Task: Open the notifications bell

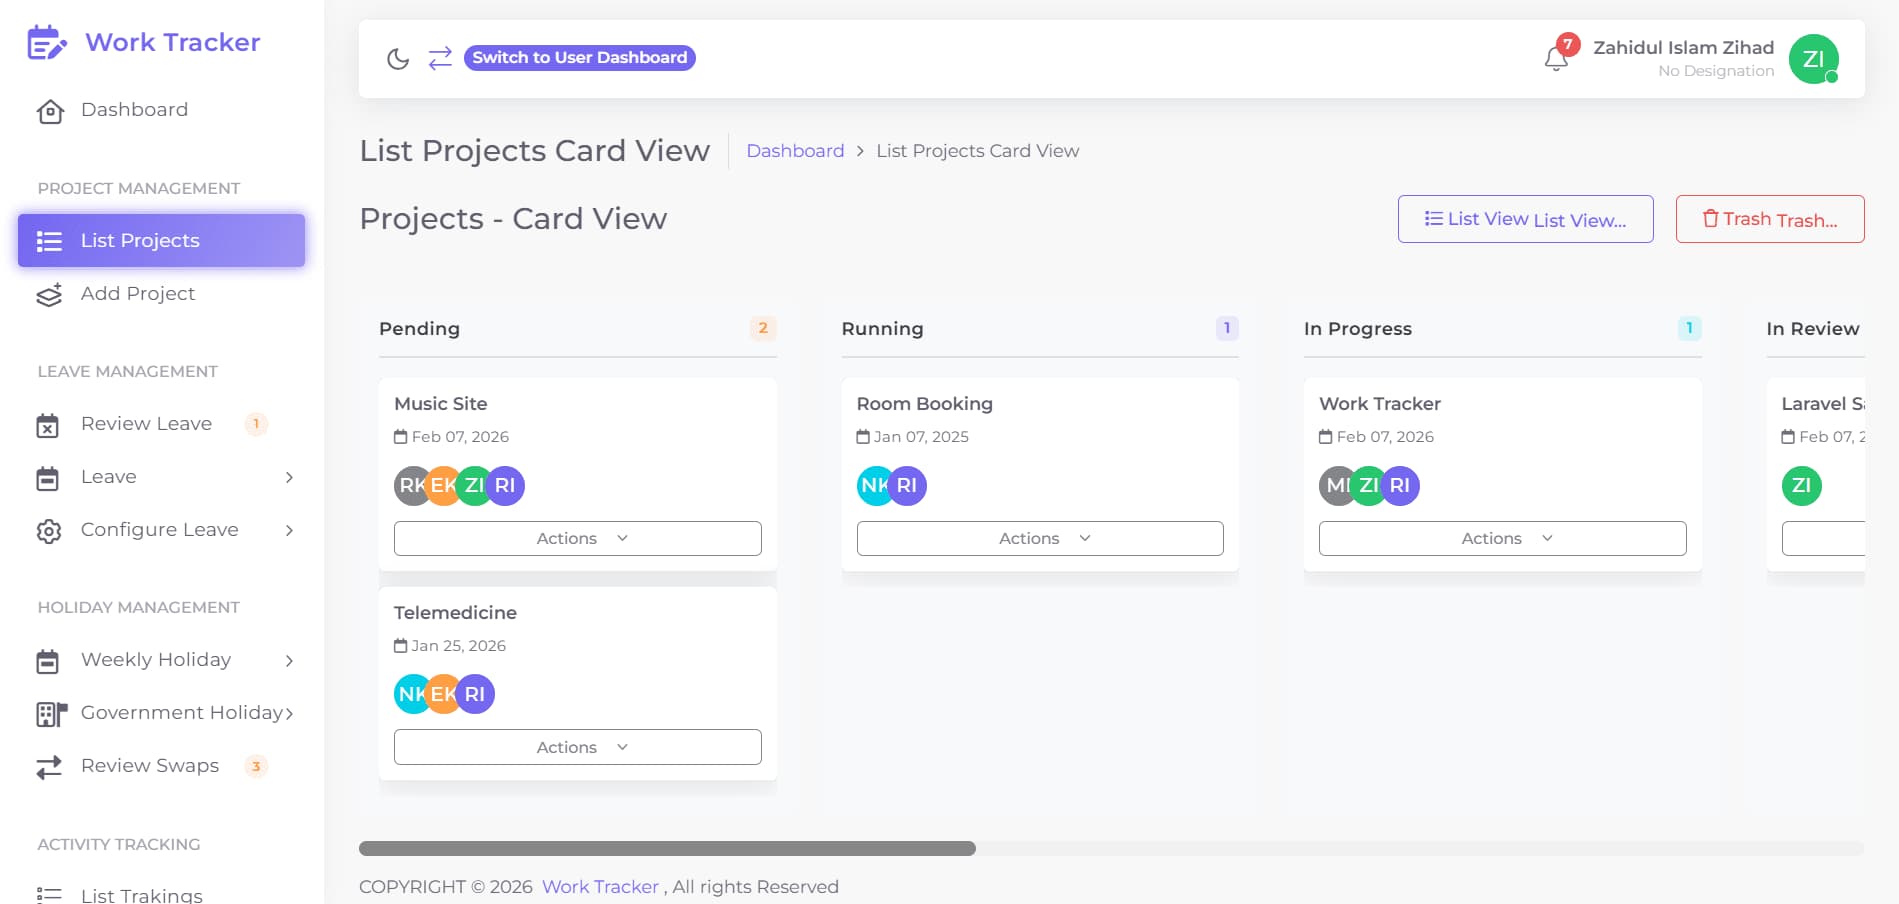Action: pos(1556,59)
